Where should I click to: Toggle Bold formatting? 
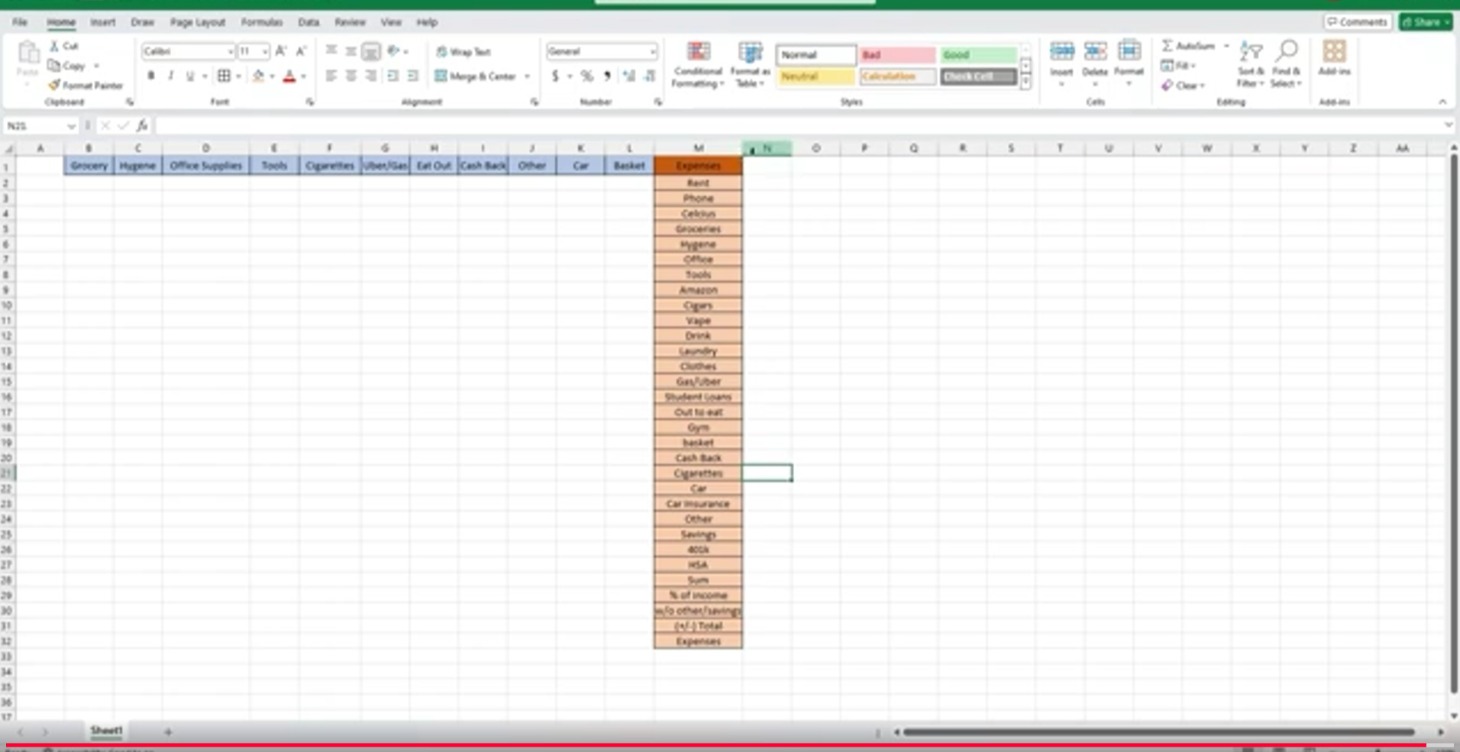pyautogui.click(x=151, y=76)
